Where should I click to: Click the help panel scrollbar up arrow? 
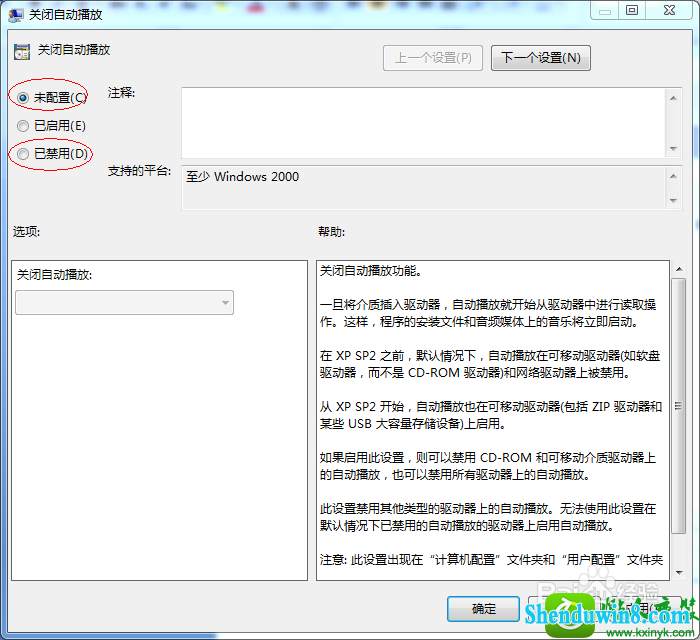(x=679, y=269)
